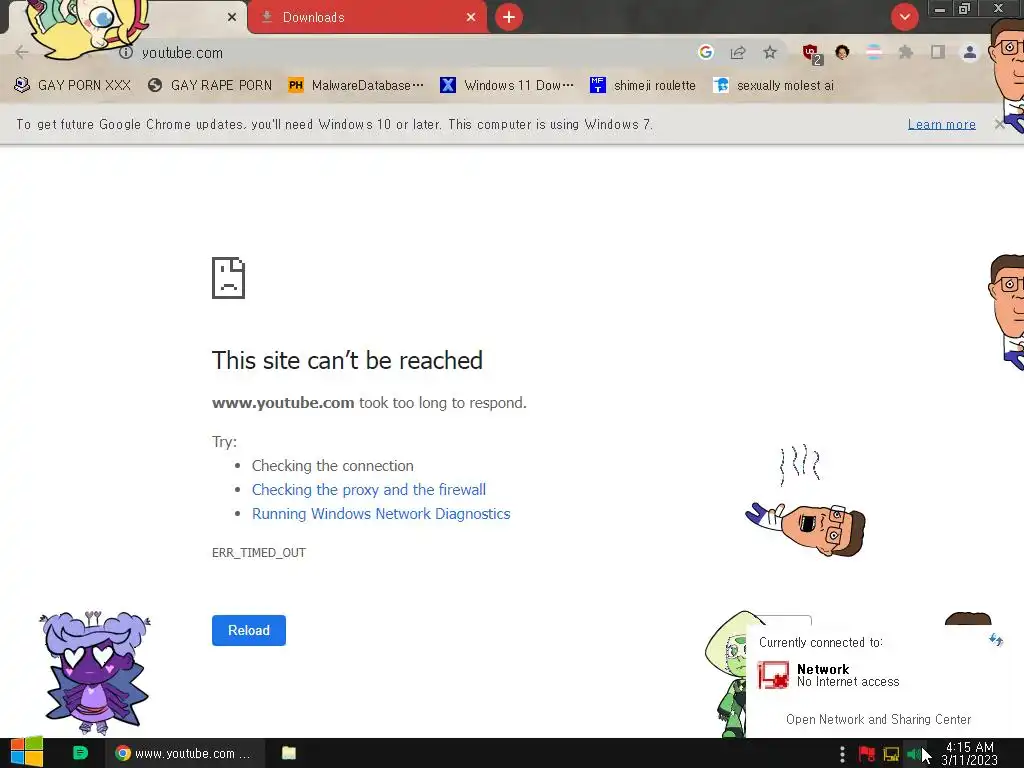Go back with the browser back arrow
This screenshot has width=1024, height=768.
click(x=22, y=52)
